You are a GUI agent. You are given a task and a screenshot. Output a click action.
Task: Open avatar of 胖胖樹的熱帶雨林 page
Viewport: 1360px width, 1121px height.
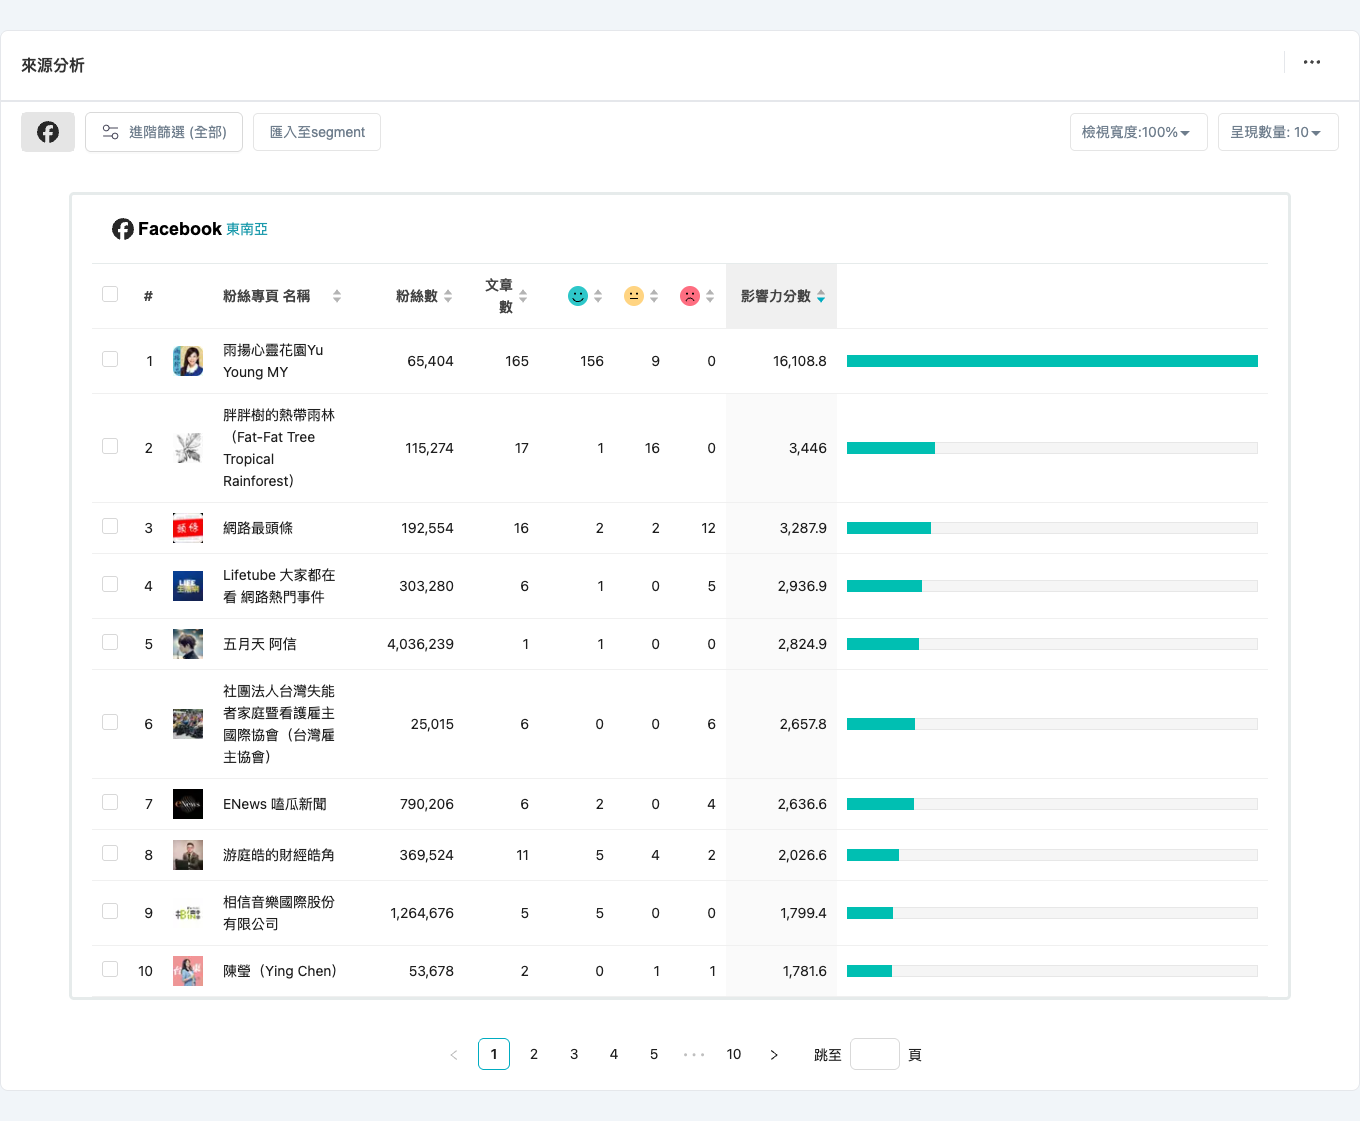pos(188,448)
